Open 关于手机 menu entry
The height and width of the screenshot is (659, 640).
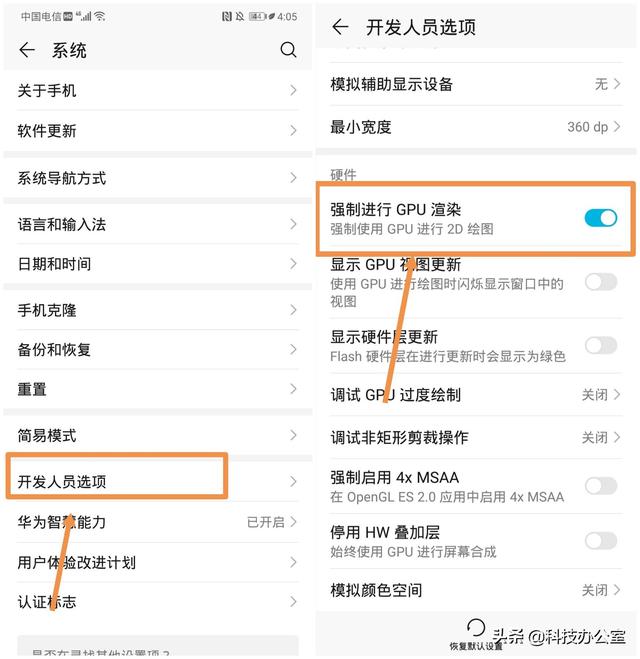pyautogui.click(x=158, y=90)
